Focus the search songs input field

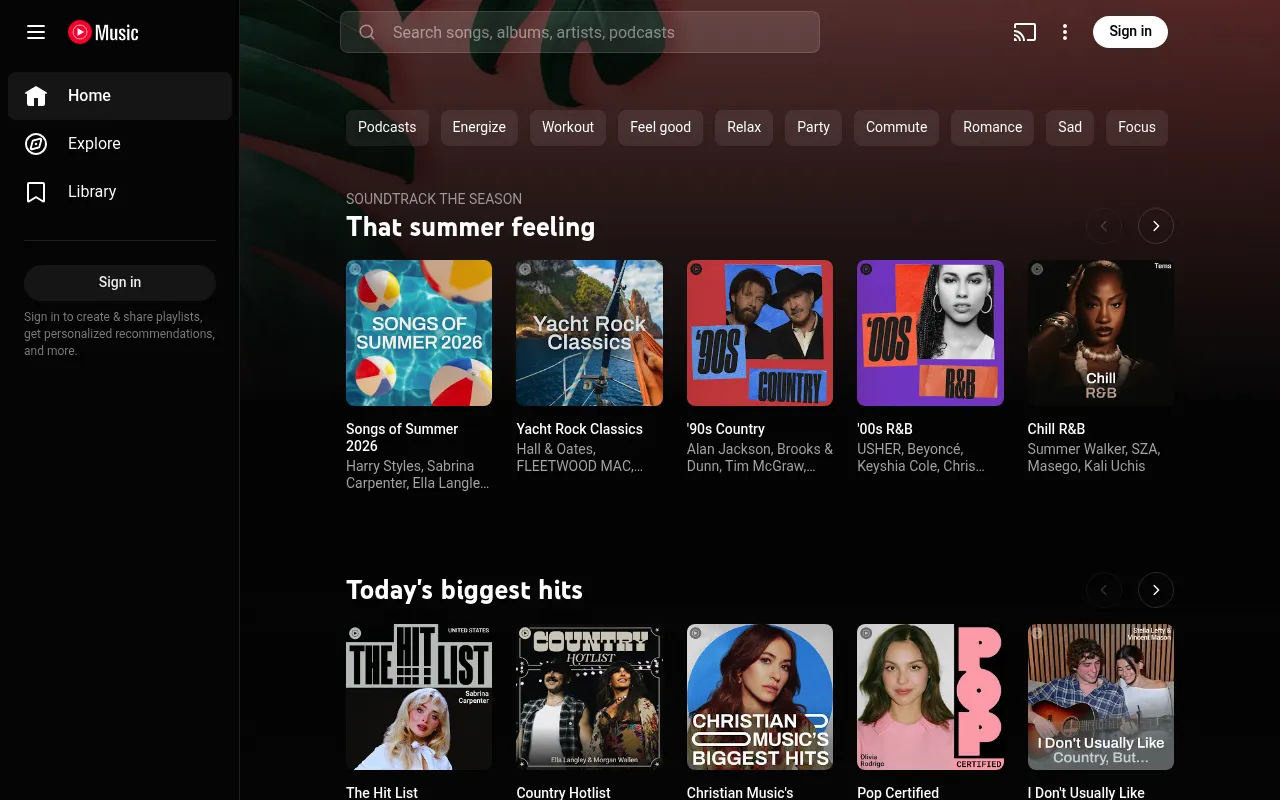[x=580, y=32]
